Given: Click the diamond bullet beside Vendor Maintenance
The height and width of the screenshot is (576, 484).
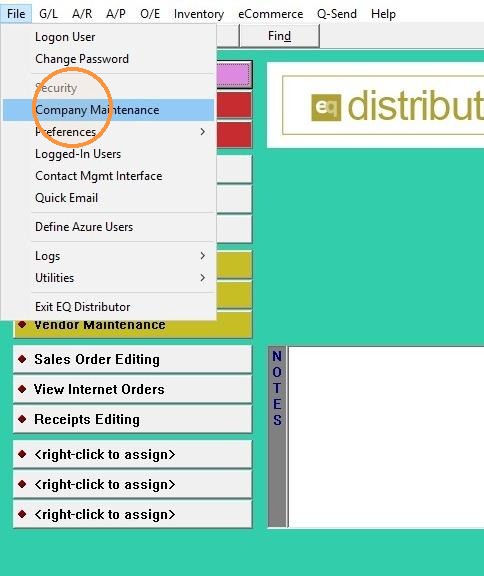Looking at the screenshot, I should [22, 324].
